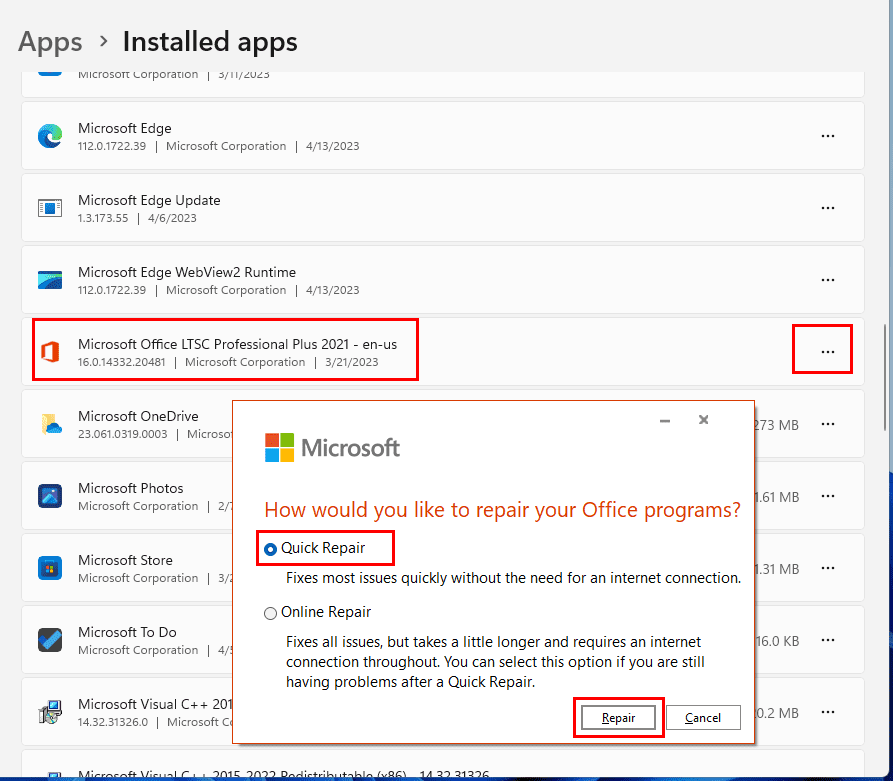Click Edge Update version 1.3.173.55
Screen dimensions: 893x781
(x=103, y=218)
